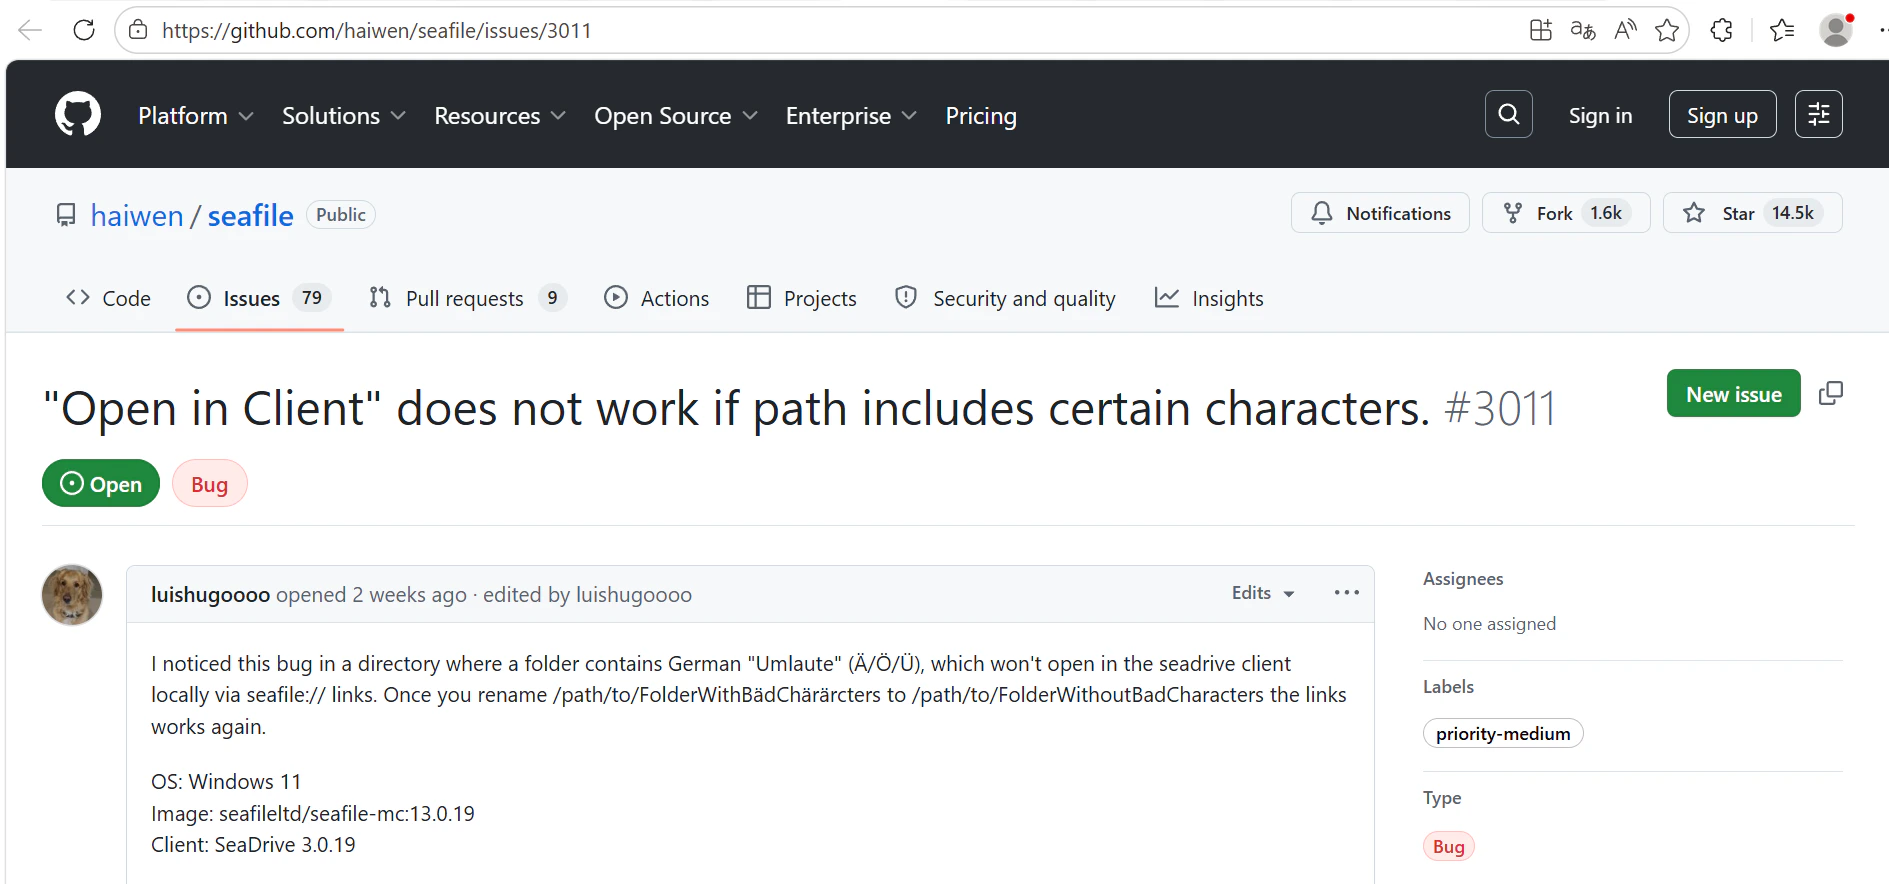This screenshot has width=1889, height=884.
Task: Expand the Open Source menu
Action: (676, 116)
